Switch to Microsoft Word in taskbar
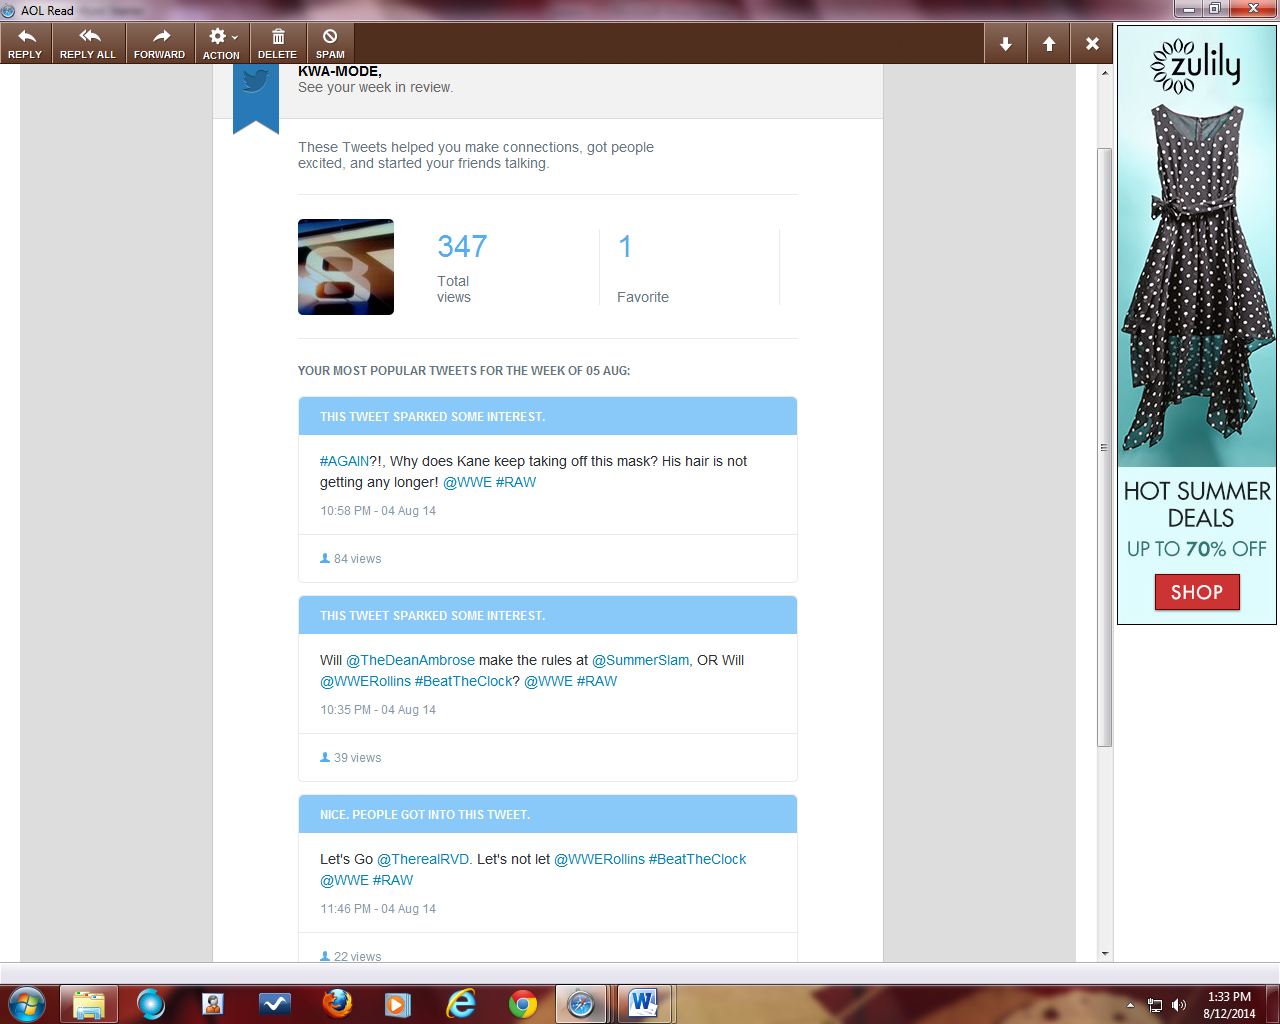1280x1024 pixels. pyautogui.click(x=643, y=1004)
